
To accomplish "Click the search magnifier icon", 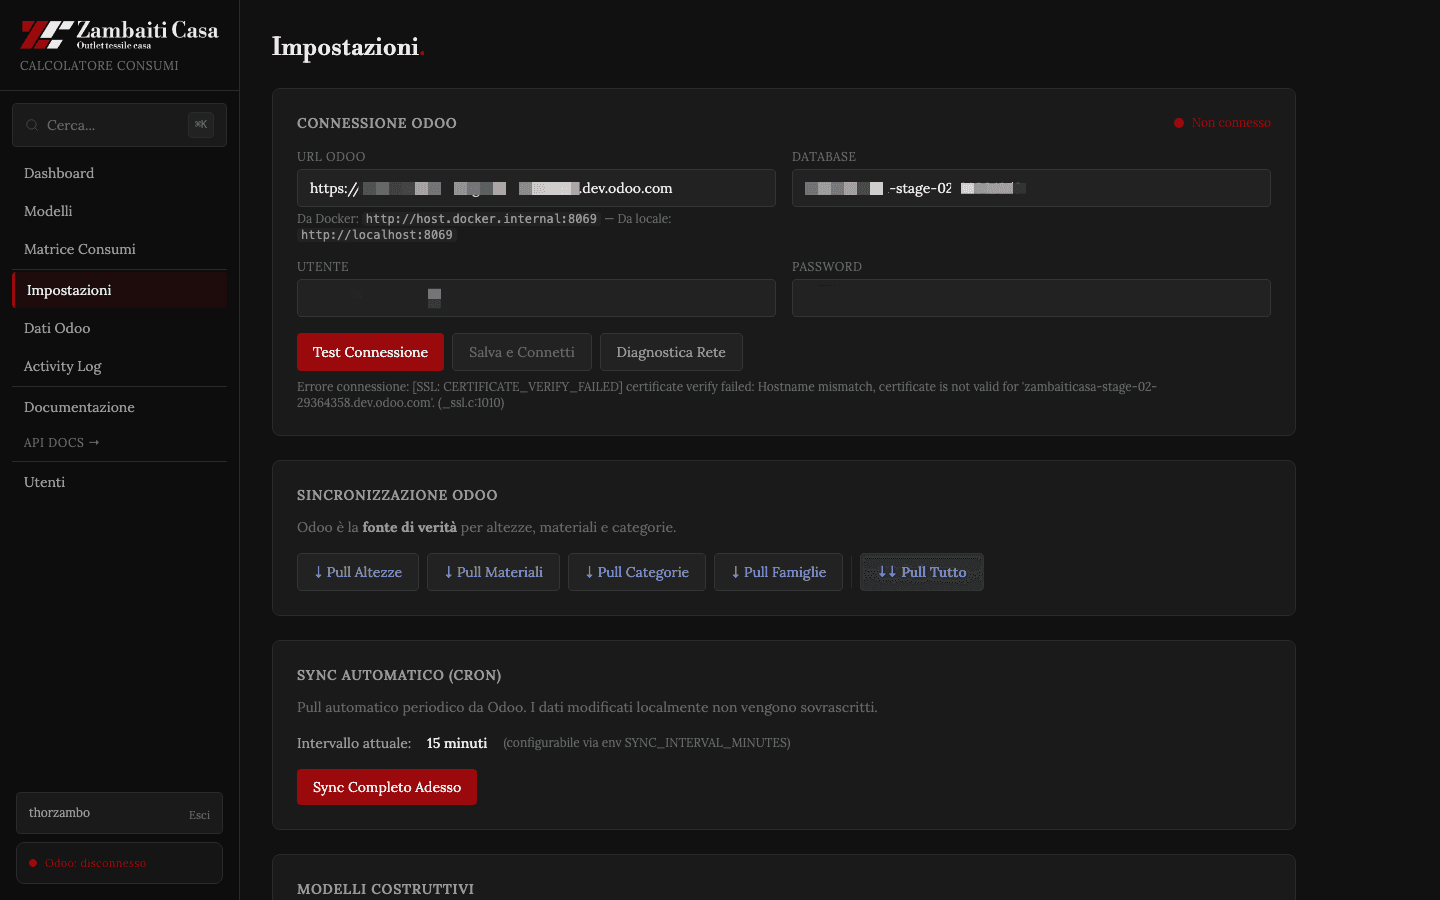I will point(32,125).
